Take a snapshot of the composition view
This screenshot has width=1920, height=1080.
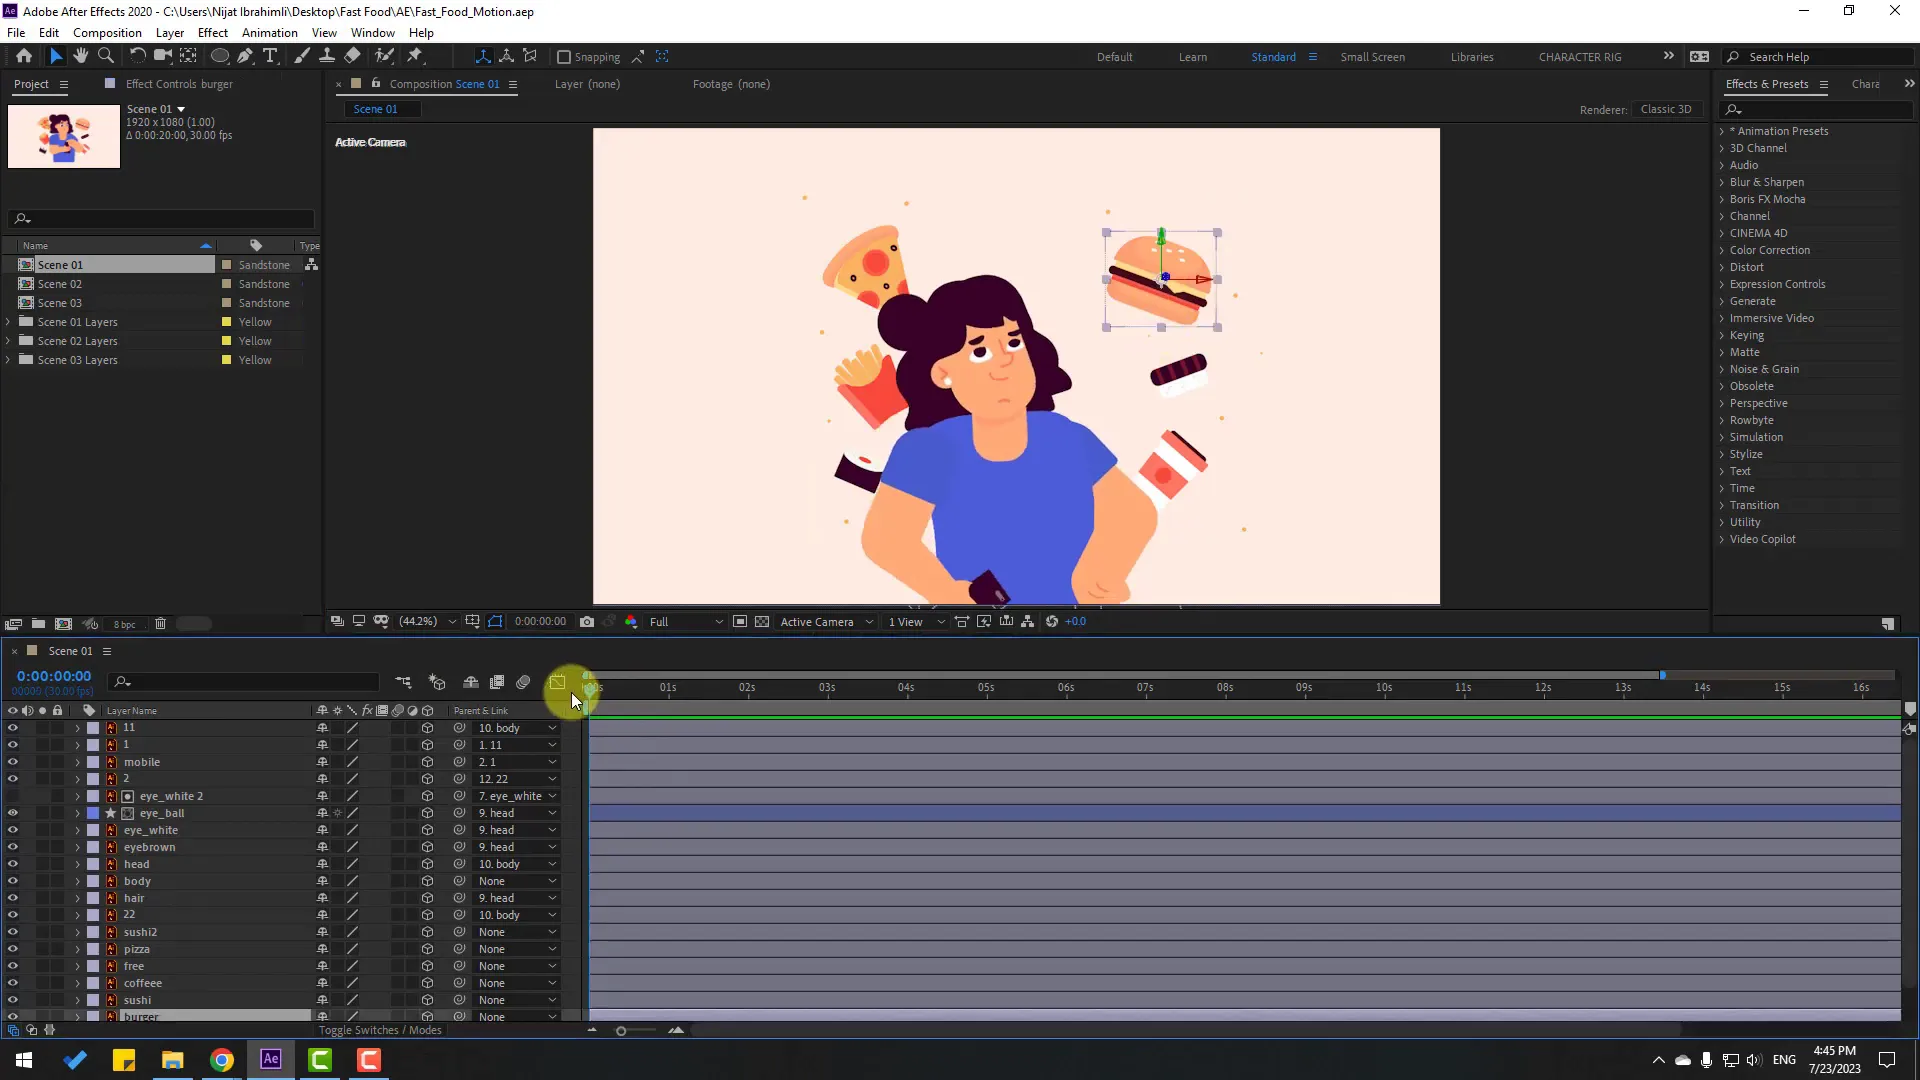[588, 621]
